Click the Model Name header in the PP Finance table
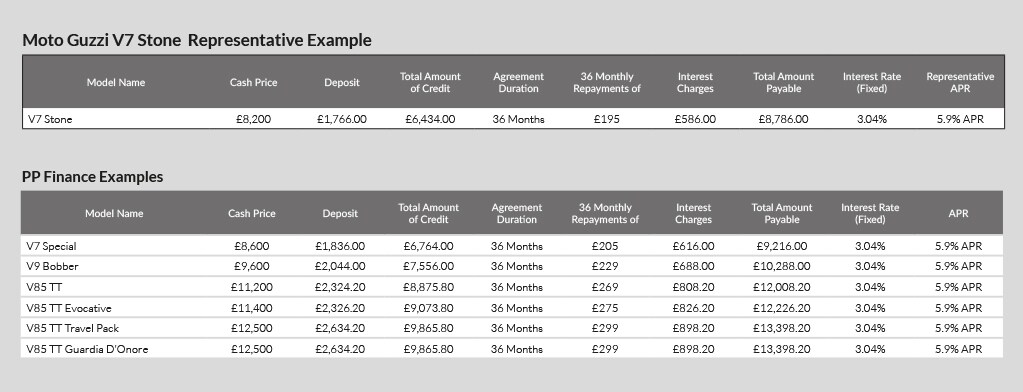Screen dimensions: 1023x392 click(114, 213)
